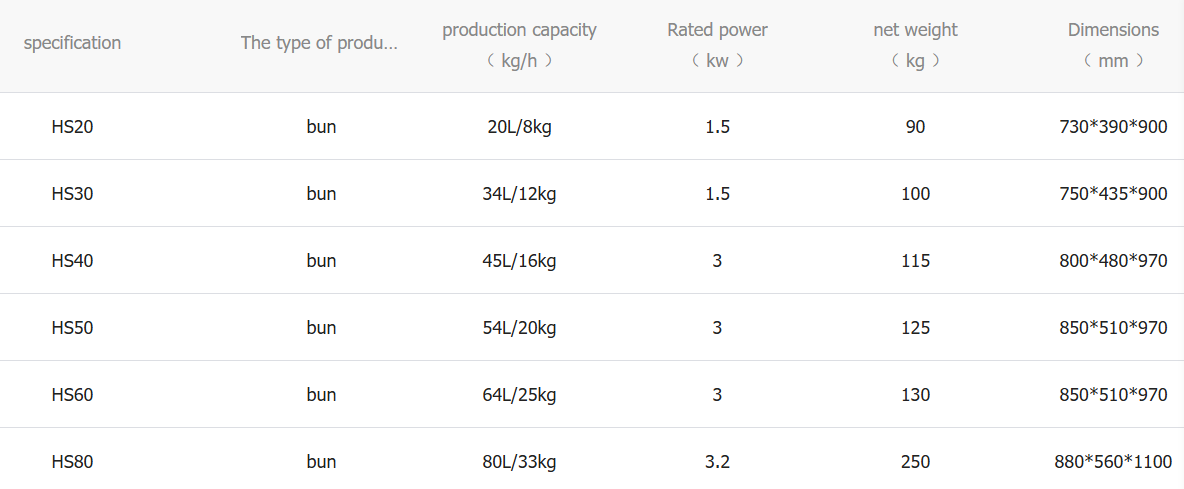This screenshot has height=489, width=1184.
Task: Click the Rated power column header
Action: click(x=717, y=44)
